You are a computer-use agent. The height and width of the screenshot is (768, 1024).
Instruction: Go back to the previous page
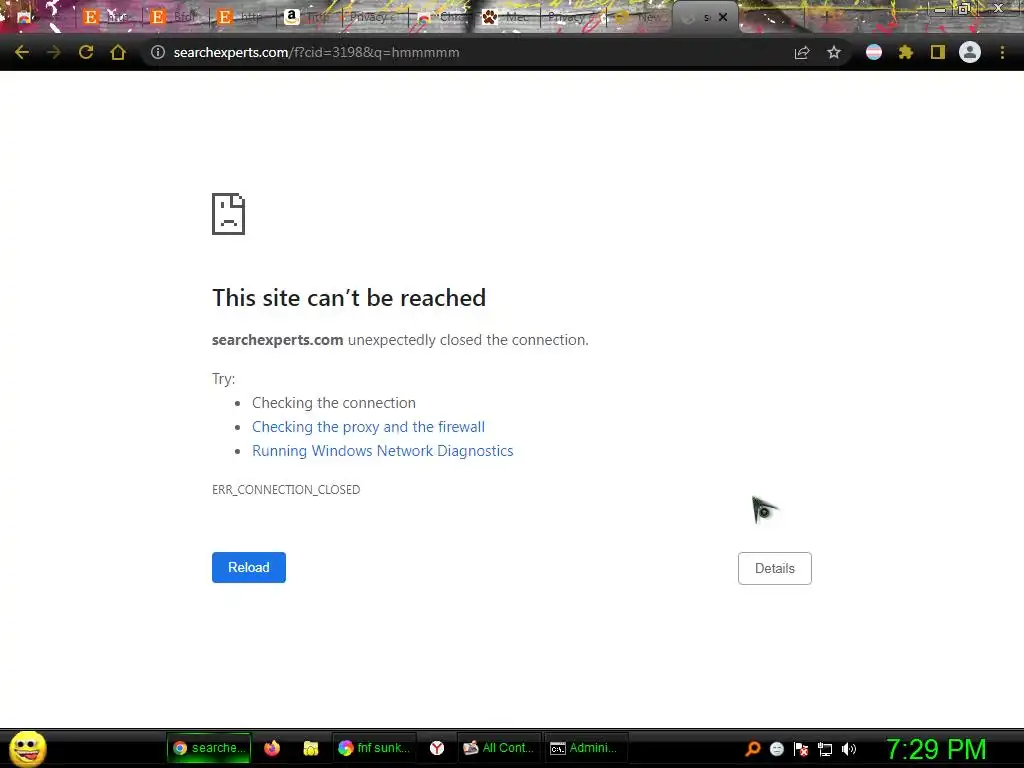coord(22,52)
